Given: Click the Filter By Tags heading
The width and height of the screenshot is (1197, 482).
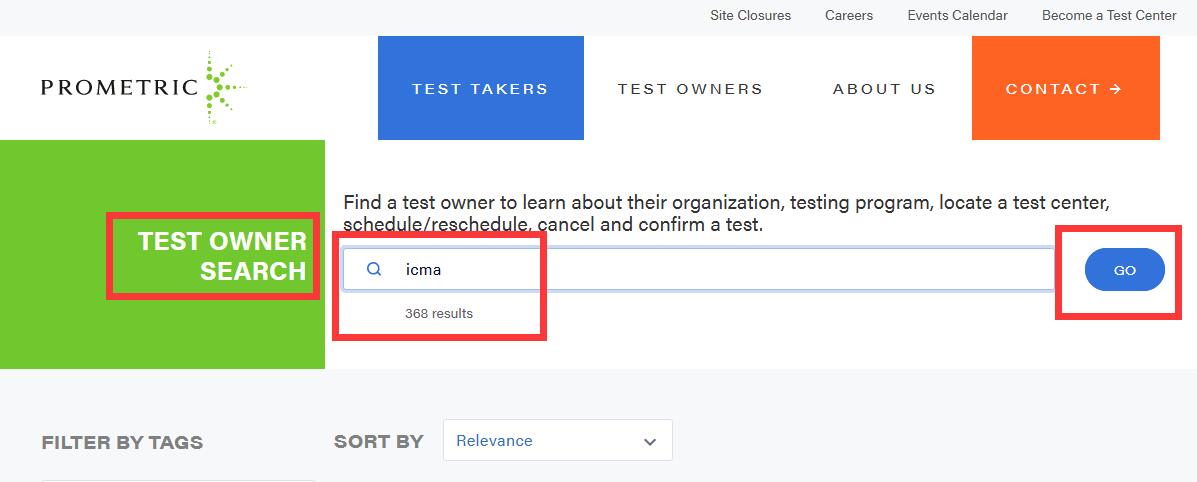Looking at the screenshot, I should pyautogui.click(x=122, y=442).
